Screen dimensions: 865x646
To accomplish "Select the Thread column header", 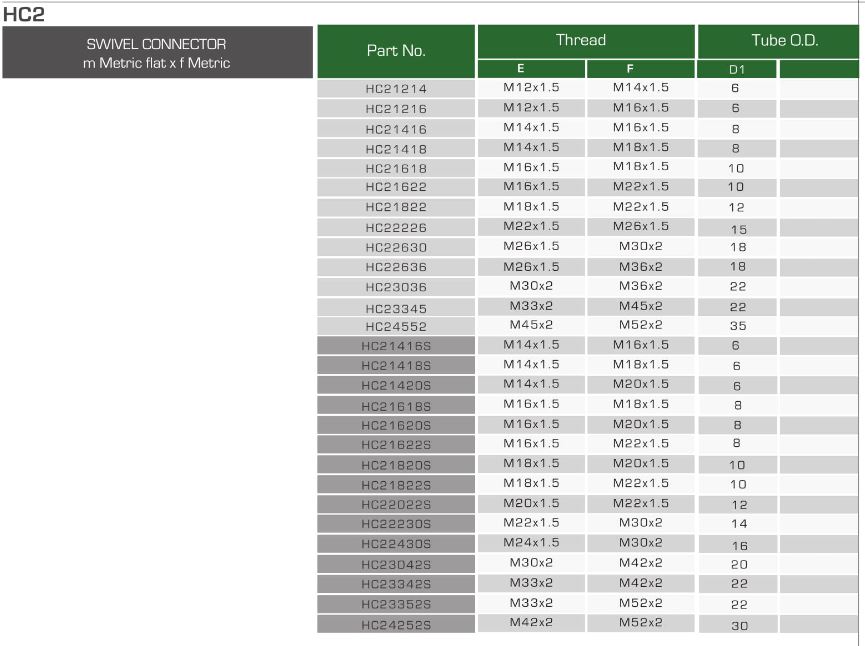I will pyautogui.click(x=585, y=41).
